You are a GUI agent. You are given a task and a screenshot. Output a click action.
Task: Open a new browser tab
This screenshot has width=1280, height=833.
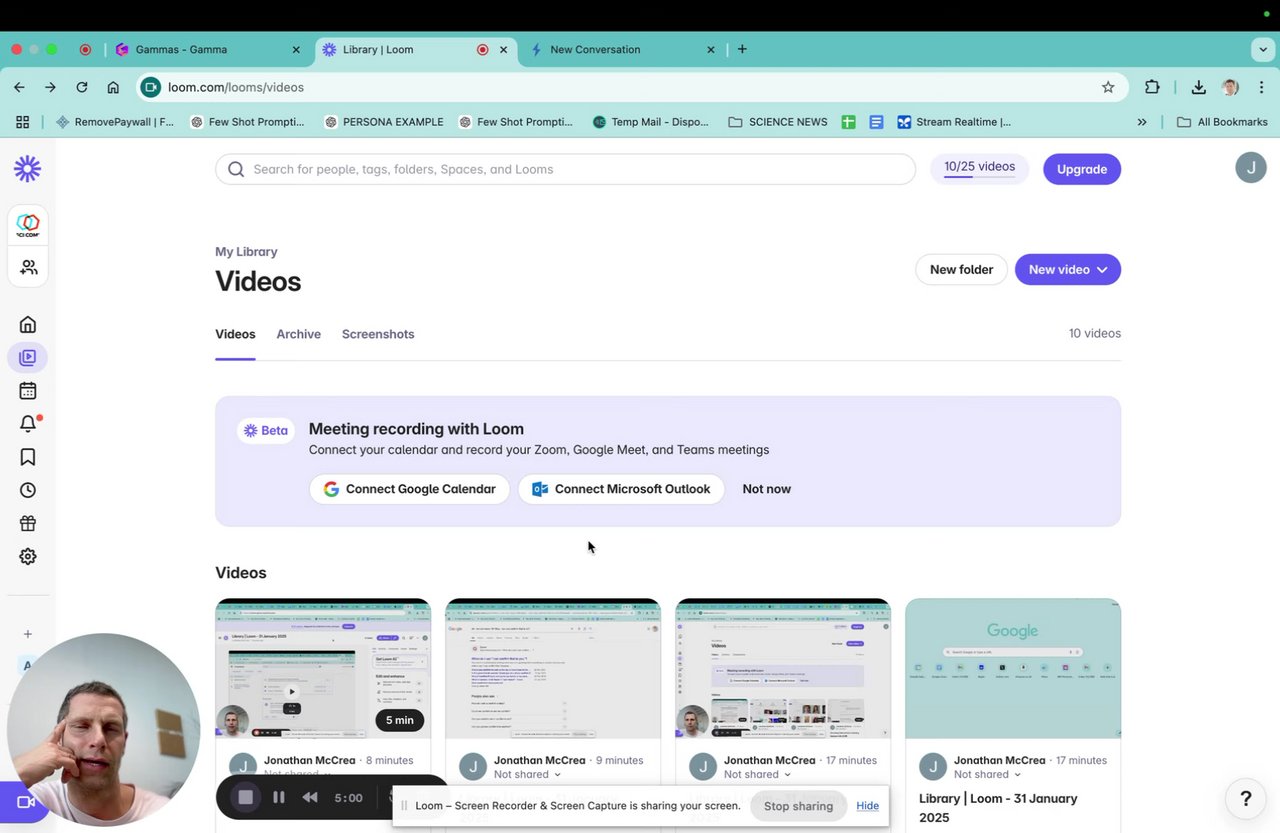pos(742,49)
